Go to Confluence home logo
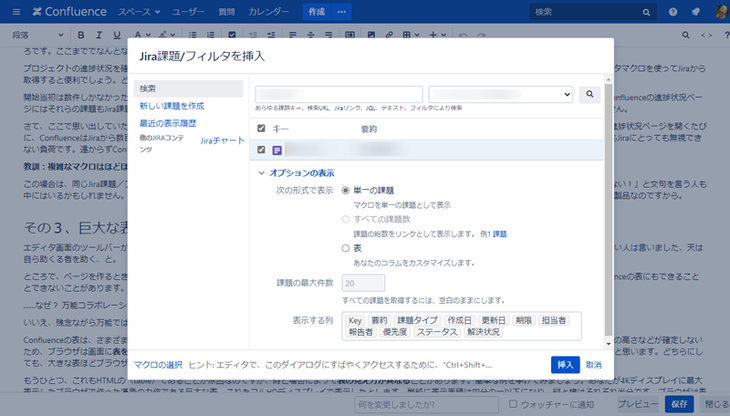The width and height of the screenshot is (730, 416). pos(69,12)
